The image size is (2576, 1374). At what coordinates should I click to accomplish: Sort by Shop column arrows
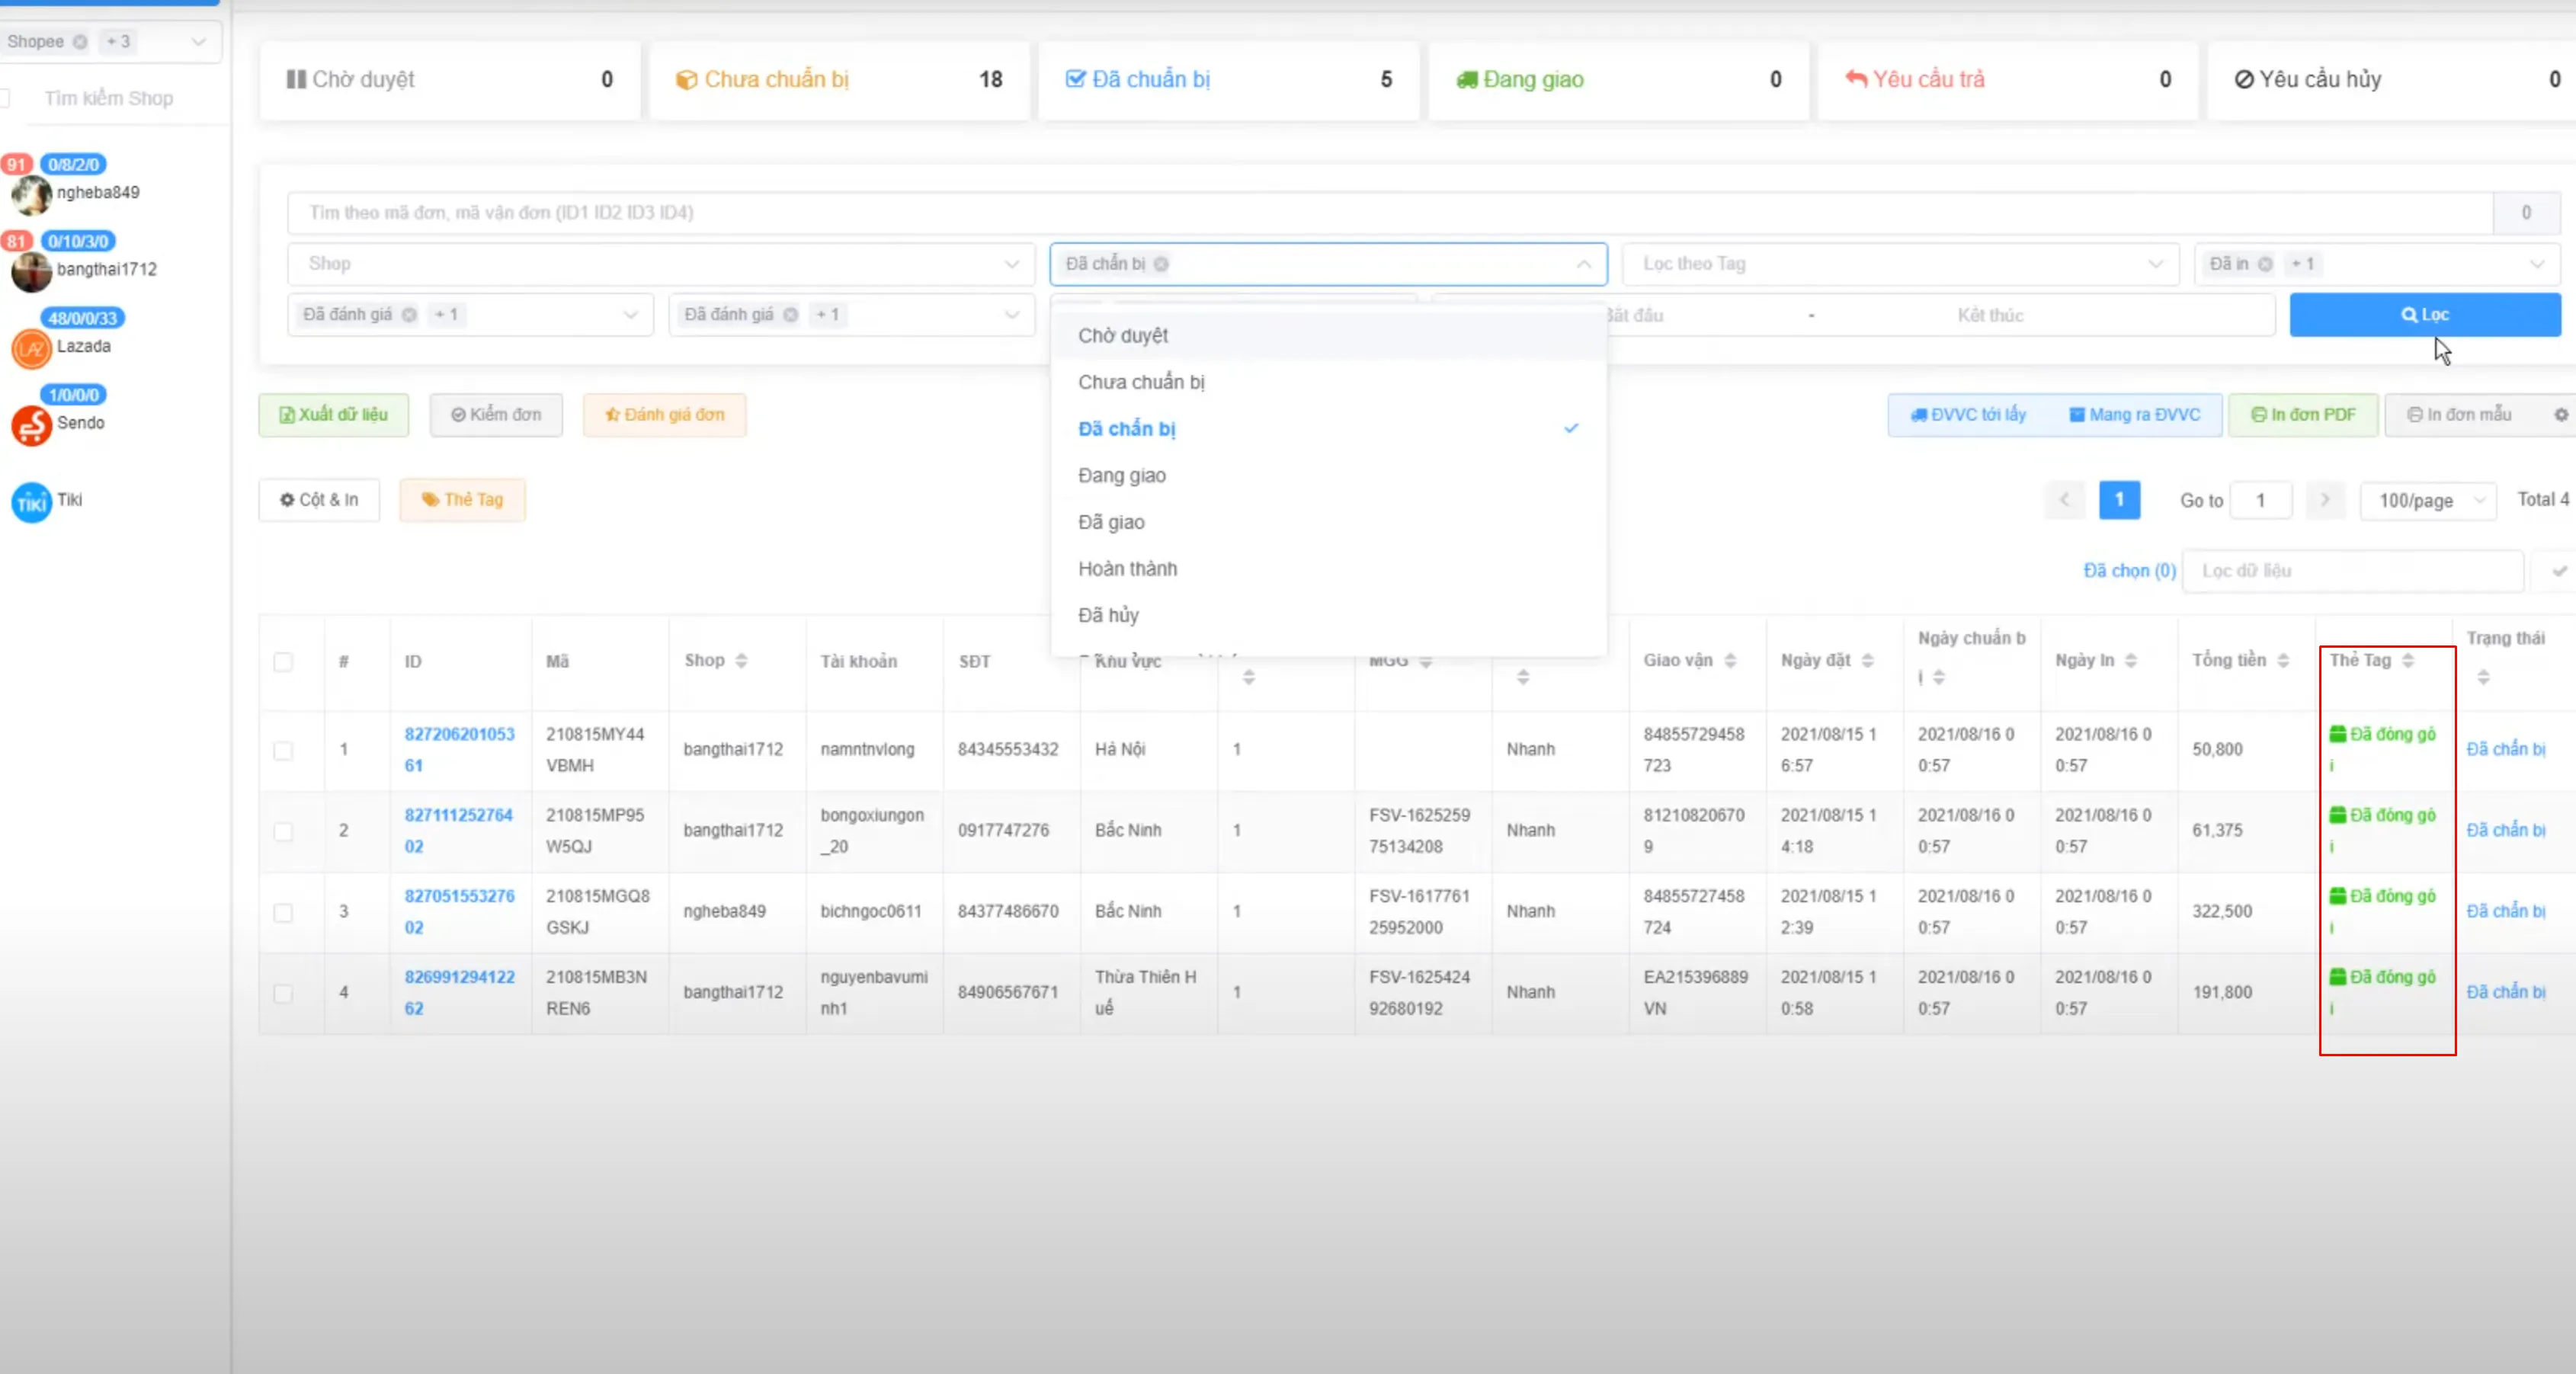point(741,661)
